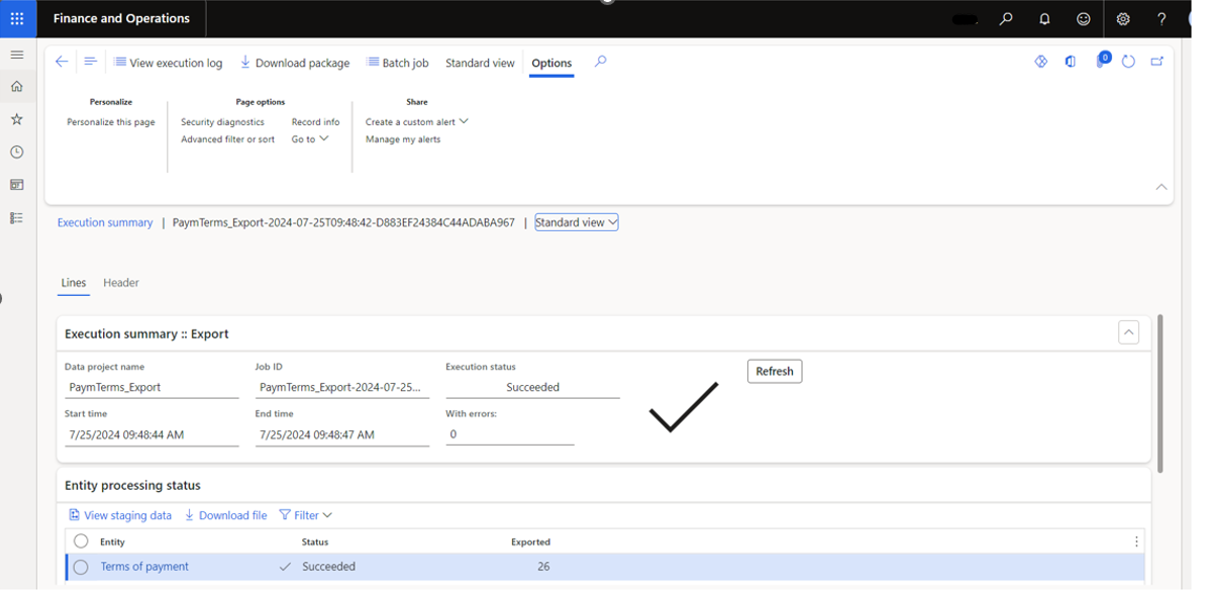The image size is (1209, 590).
Task: Expand the Standard view dropdown
Action: coord(577,222)
